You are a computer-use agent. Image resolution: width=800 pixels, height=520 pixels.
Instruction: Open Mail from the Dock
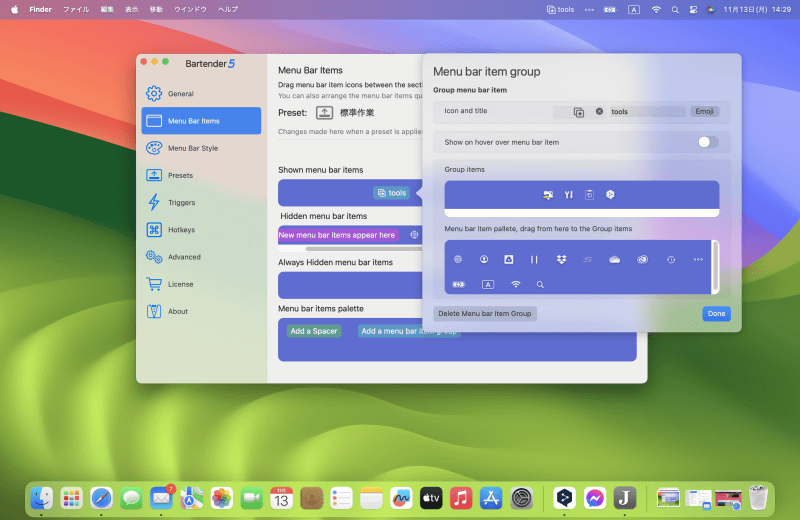click(161, 498)
